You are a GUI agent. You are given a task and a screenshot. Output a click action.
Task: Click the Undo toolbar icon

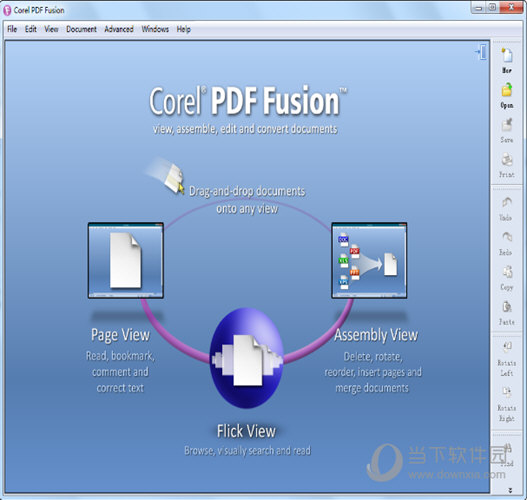507,203
